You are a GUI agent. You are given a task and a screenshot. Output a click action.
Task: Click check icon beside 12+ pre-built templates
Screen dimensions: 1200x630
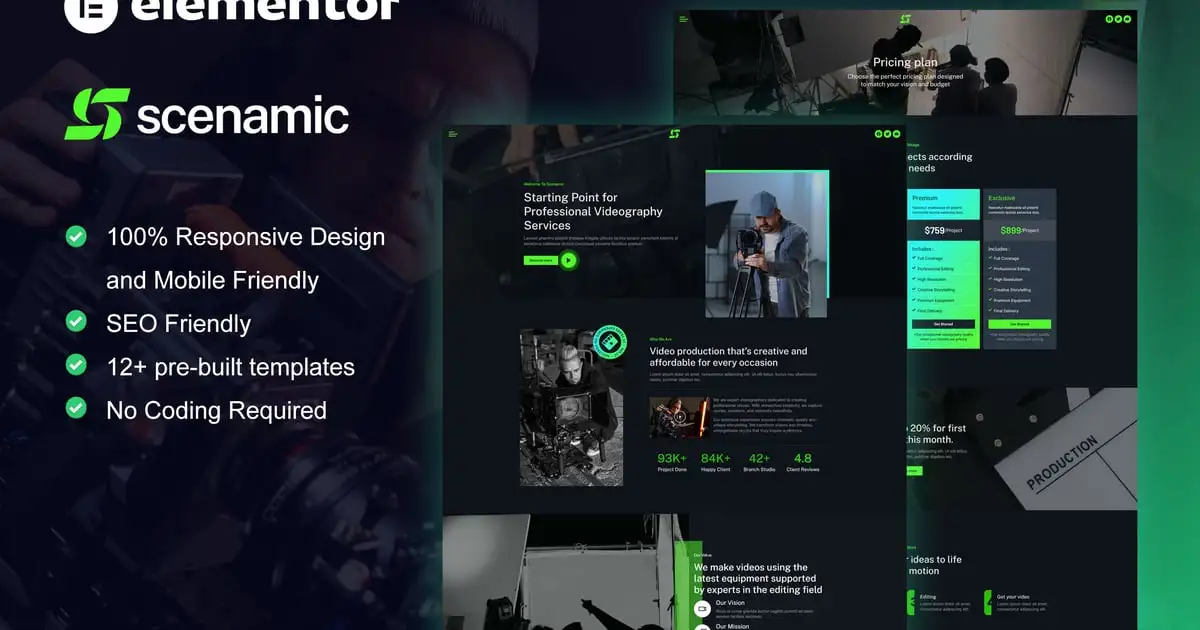pos(75,365)
